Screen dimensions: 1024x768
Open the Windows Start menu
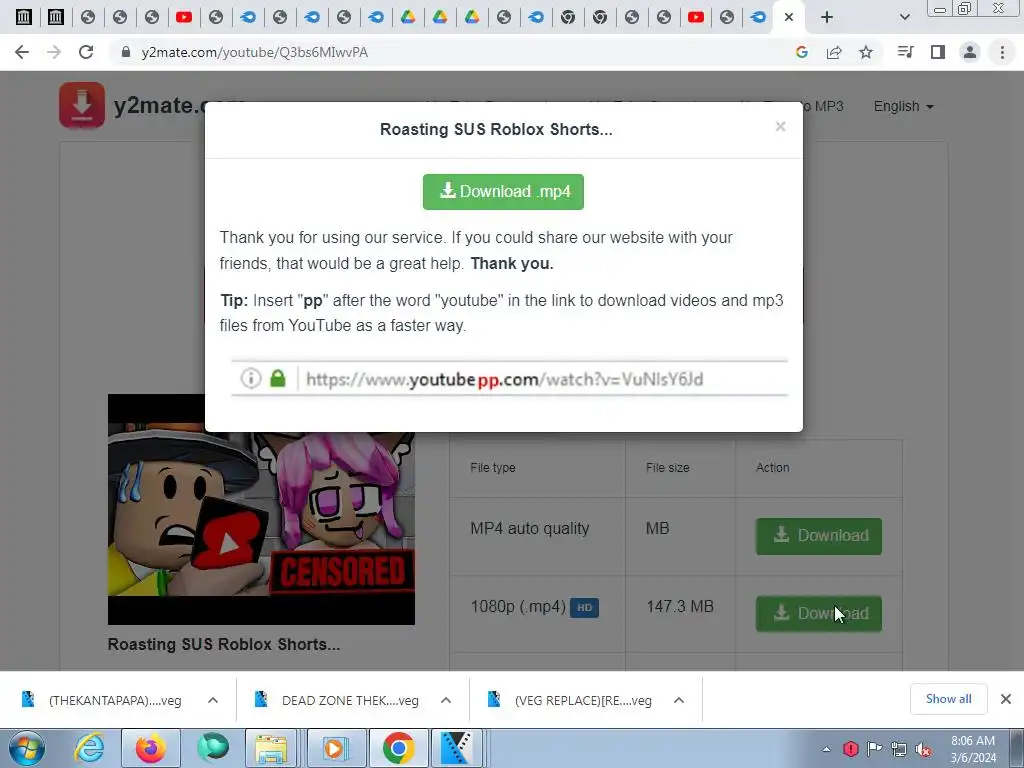(x=25, y=748)
